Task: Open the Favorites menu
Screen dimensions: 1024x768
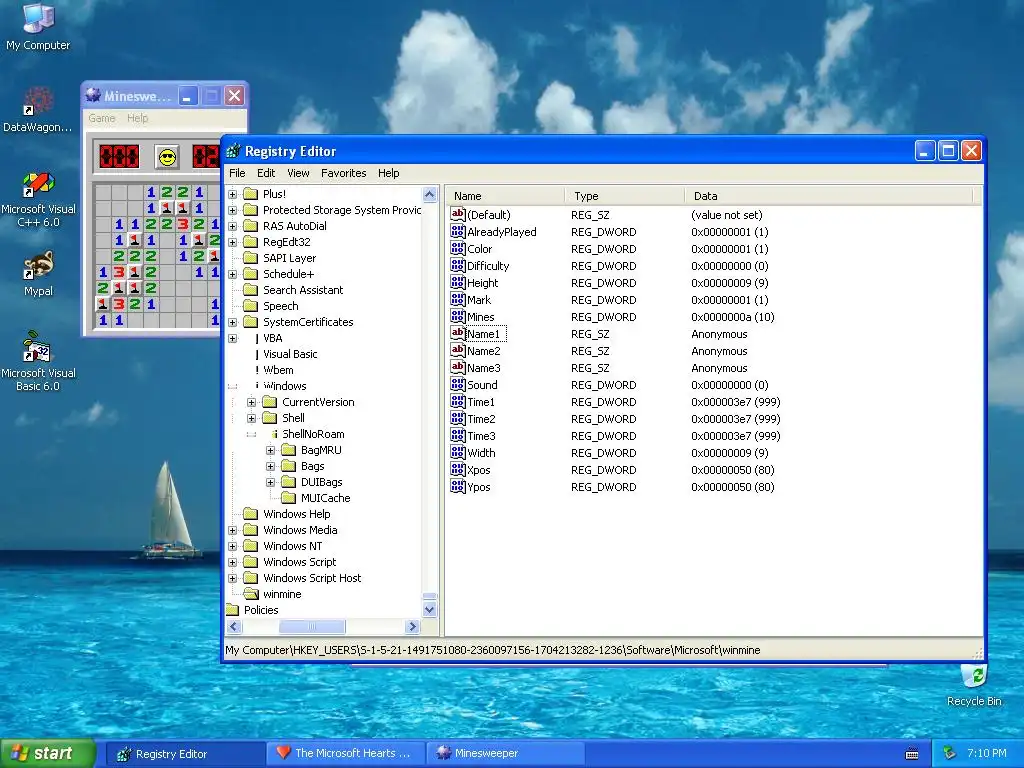Action: (x=344, y=173)
